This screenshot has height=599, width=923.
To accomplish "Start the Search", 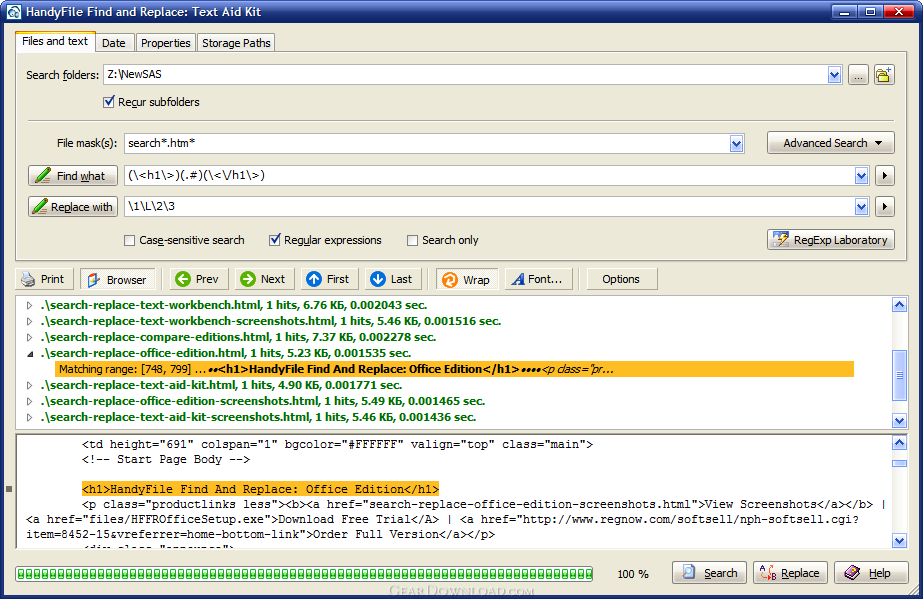I will pyautogui.click(x=709, y=573).
